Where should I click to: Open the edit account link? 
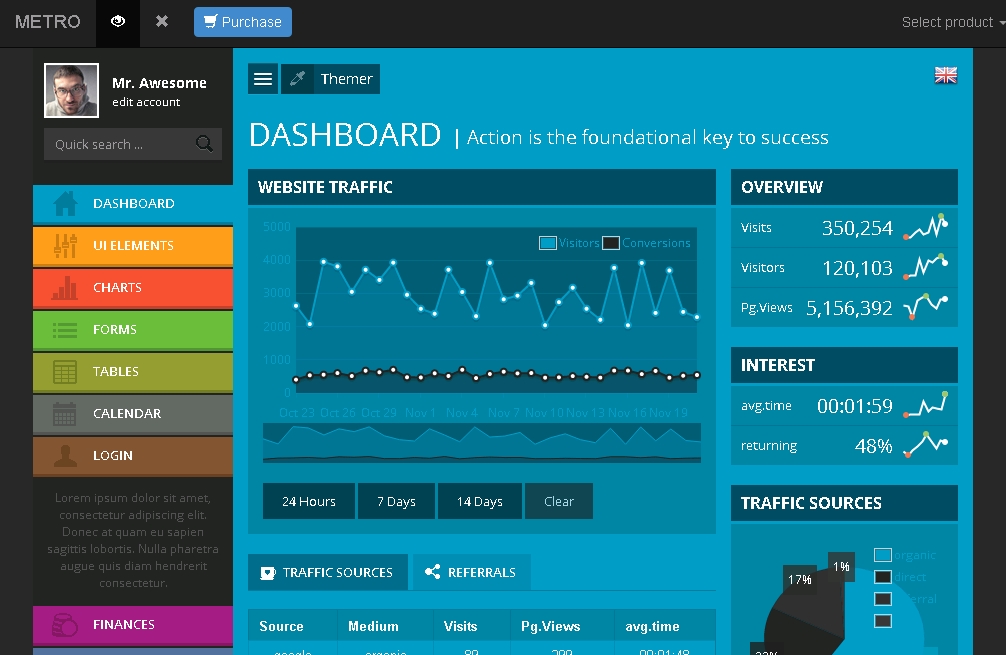[146, 102]
